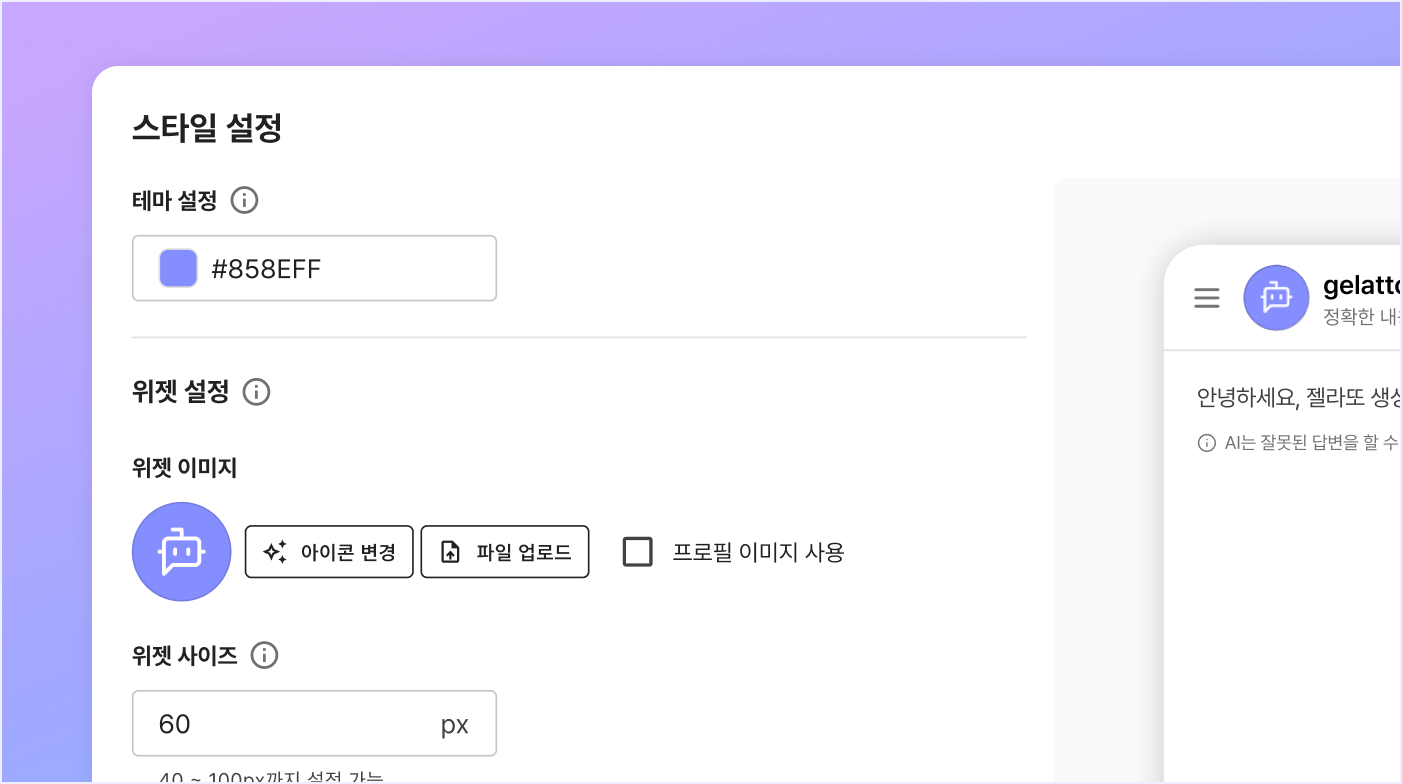The image size is (1402, 784).
Task: Click the #858EFF hex color text field
Action: pos(340,268)
